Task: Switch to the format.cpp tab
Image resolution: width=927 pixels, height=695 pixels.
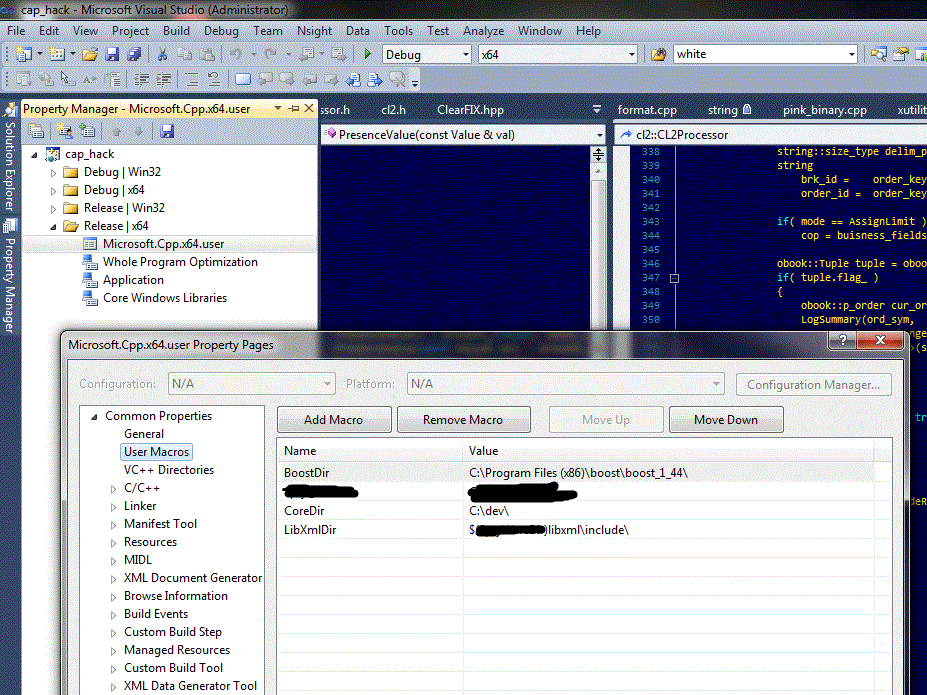Action: (x=647, y=110)
